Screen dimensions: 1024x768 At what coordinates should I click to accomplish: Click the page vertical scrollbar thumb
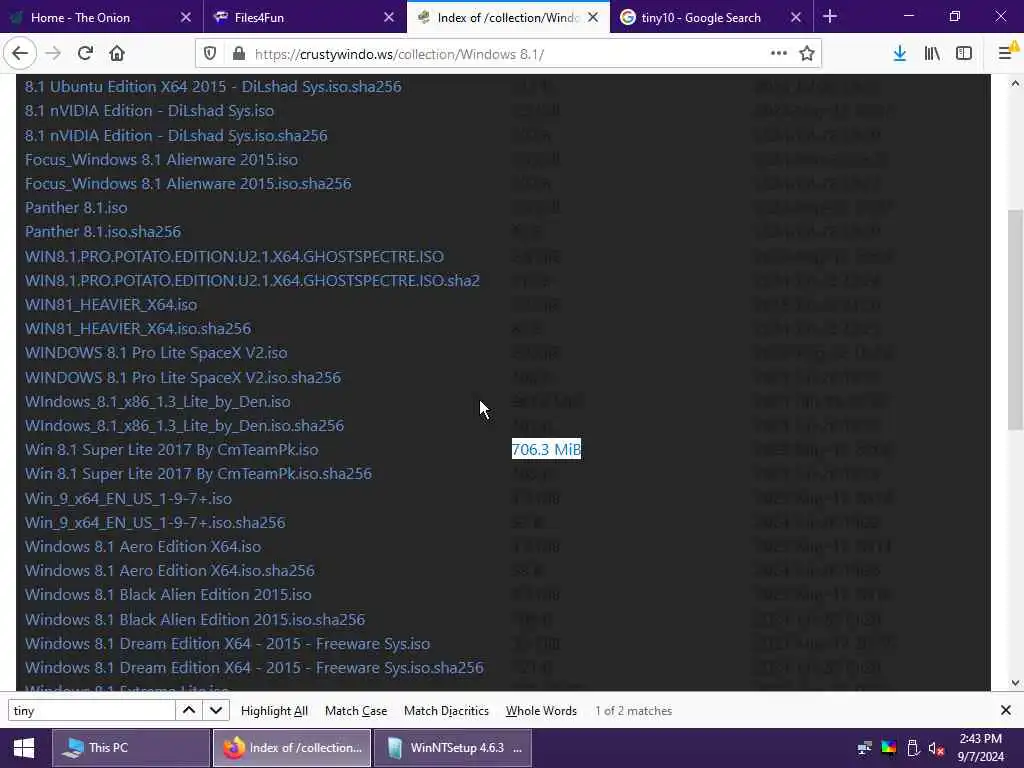[1015, 320]
